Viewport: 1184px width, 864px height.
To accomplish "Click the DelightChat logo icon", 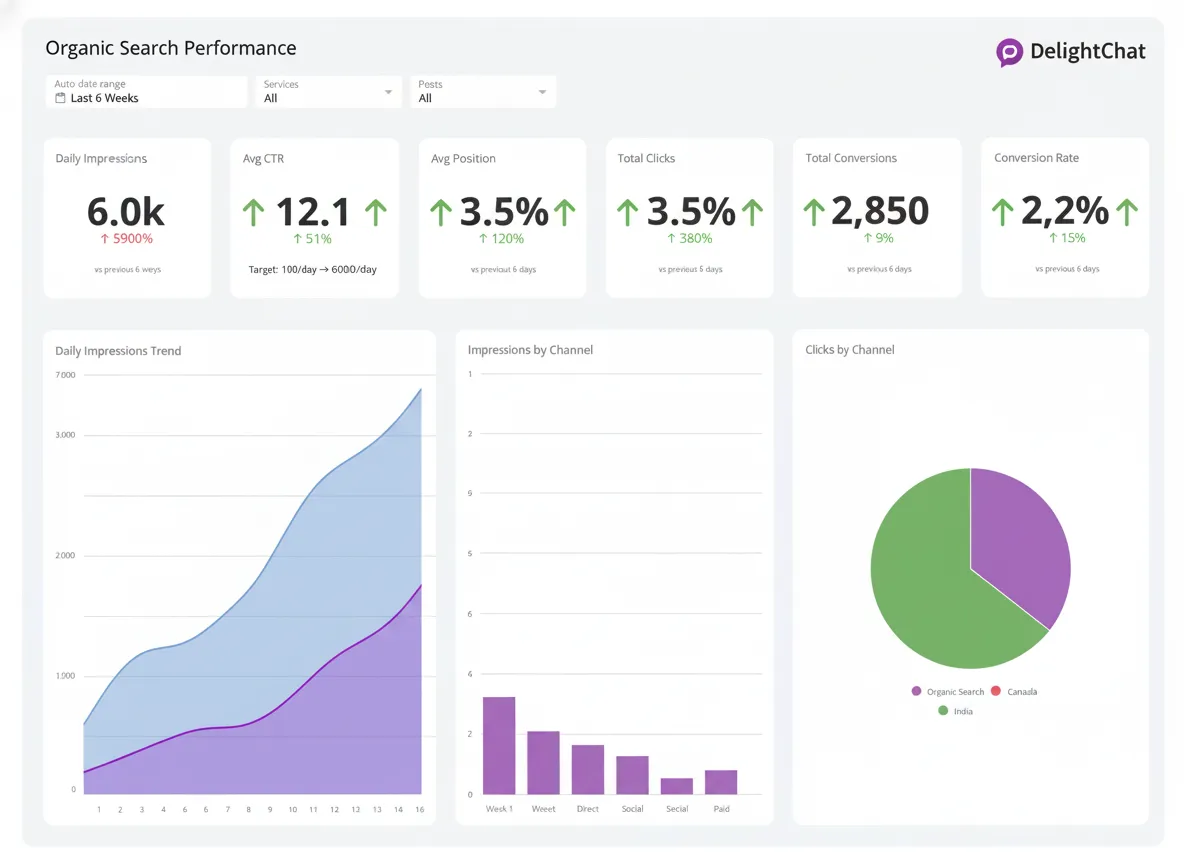I will pyautogui.click(x=1010, y=52).
